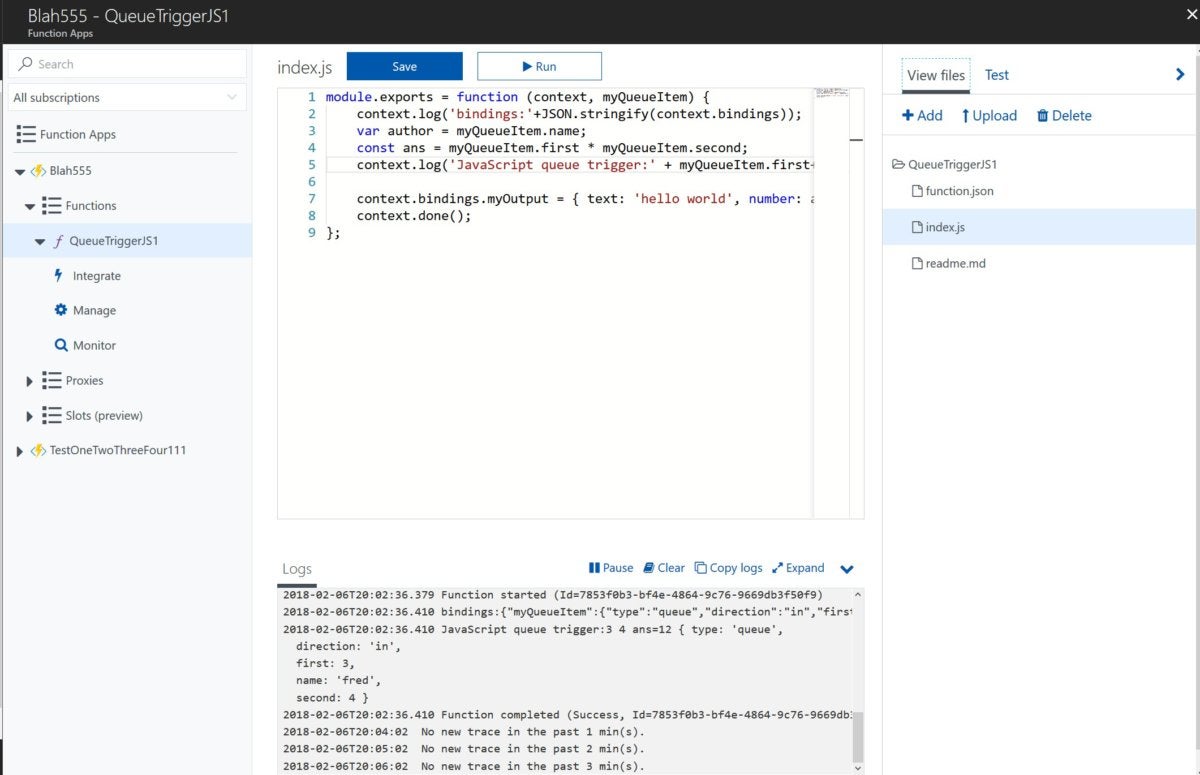Click line number 5 in editor gutter
This screenshot has width=1200, height=775.
pos(312,165)
